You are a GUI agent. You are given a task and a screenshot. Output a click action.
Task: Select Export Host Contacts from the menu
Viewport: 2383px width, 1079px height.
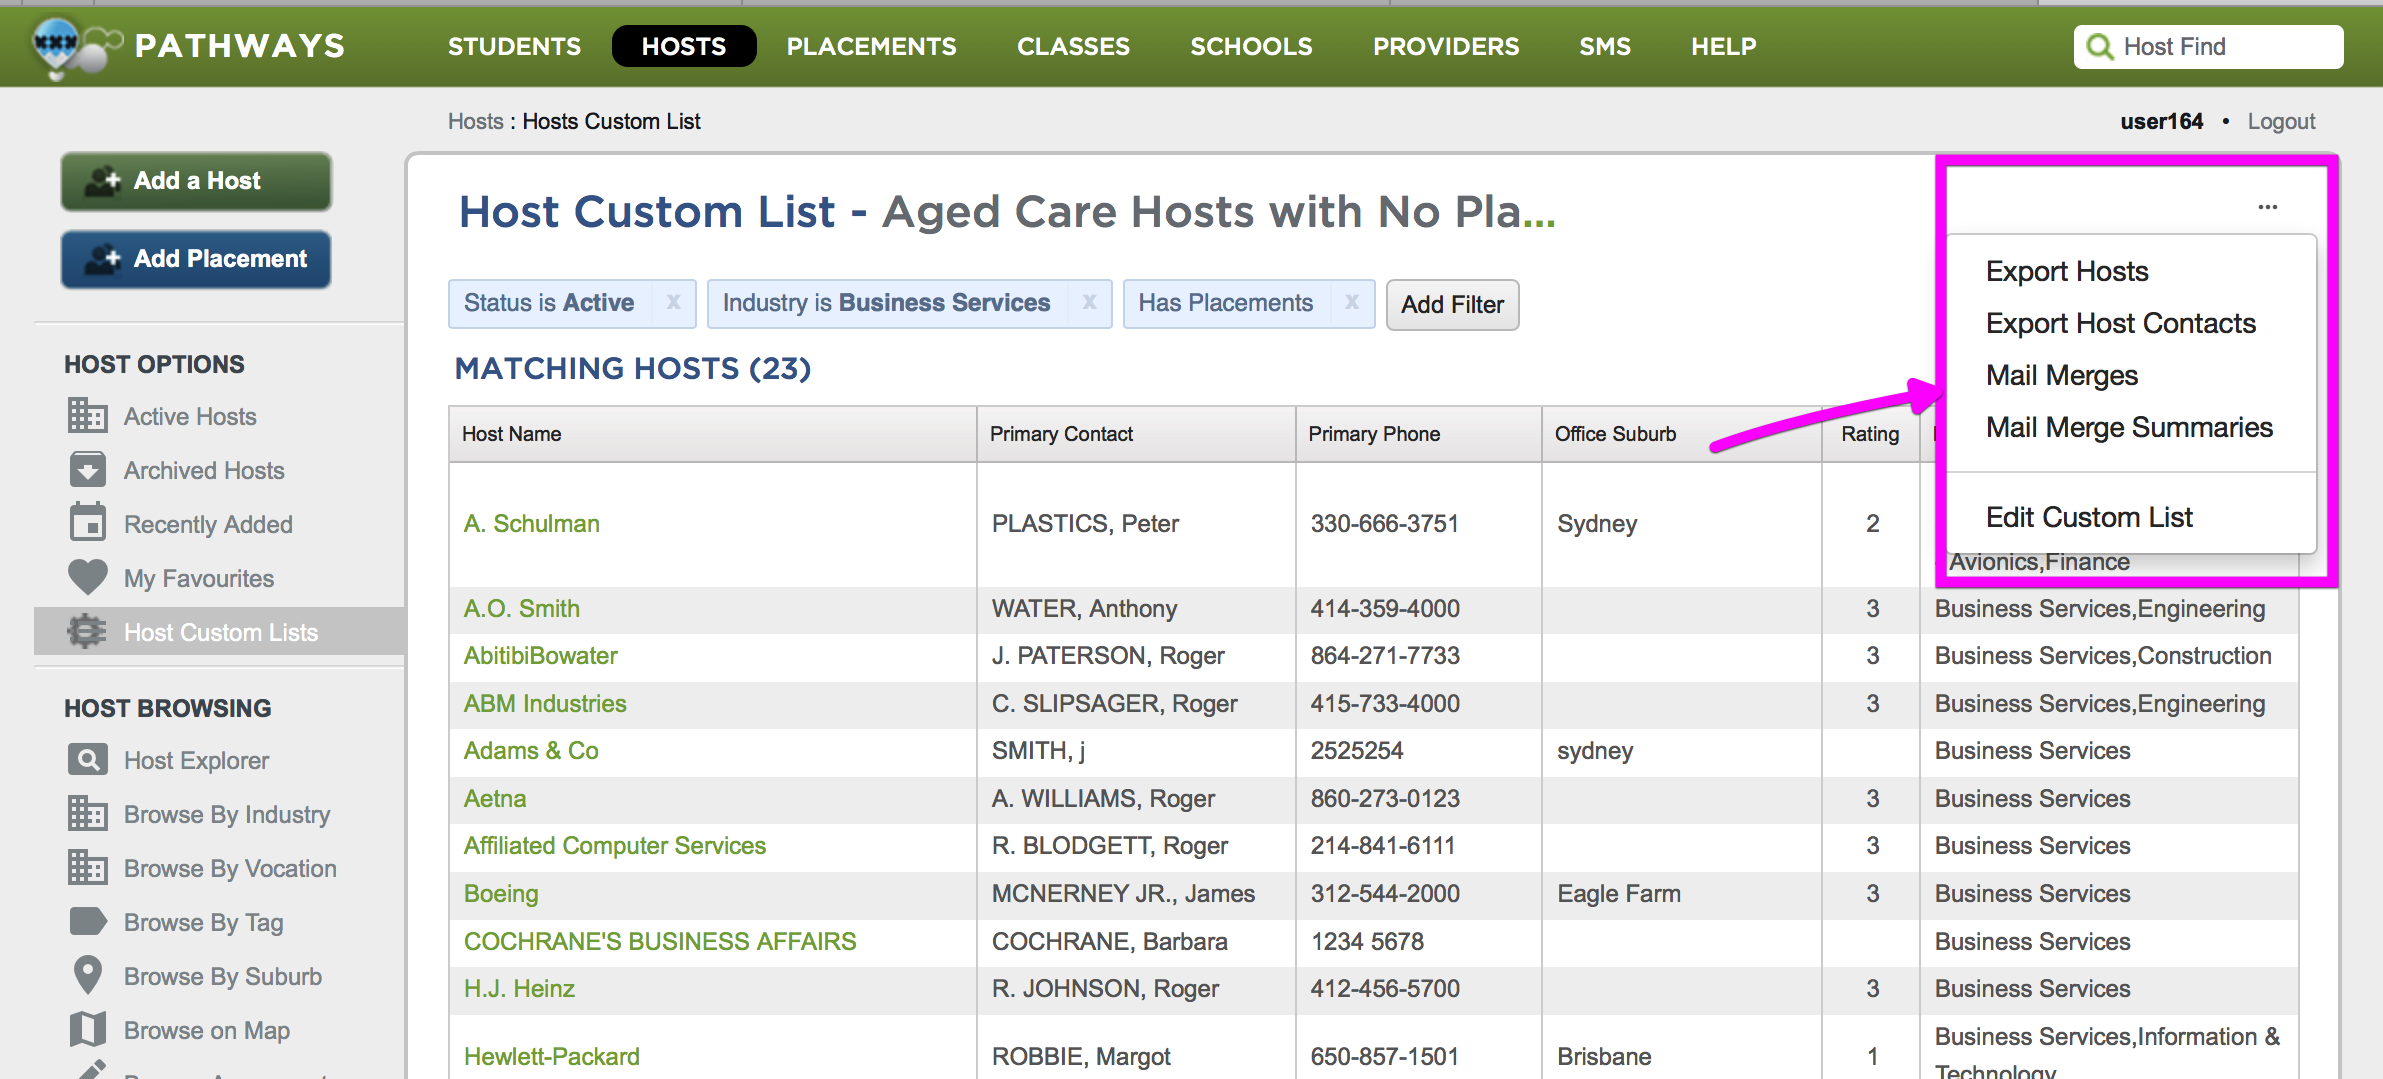point(2121,323)
